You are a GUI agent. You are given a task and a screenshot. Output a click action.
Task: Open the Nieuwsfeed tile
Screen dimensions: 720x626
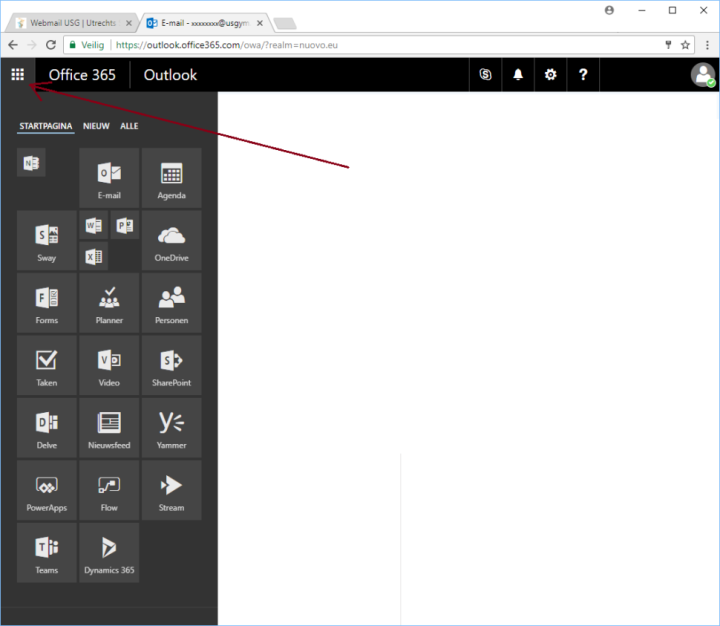pos(109,428)
